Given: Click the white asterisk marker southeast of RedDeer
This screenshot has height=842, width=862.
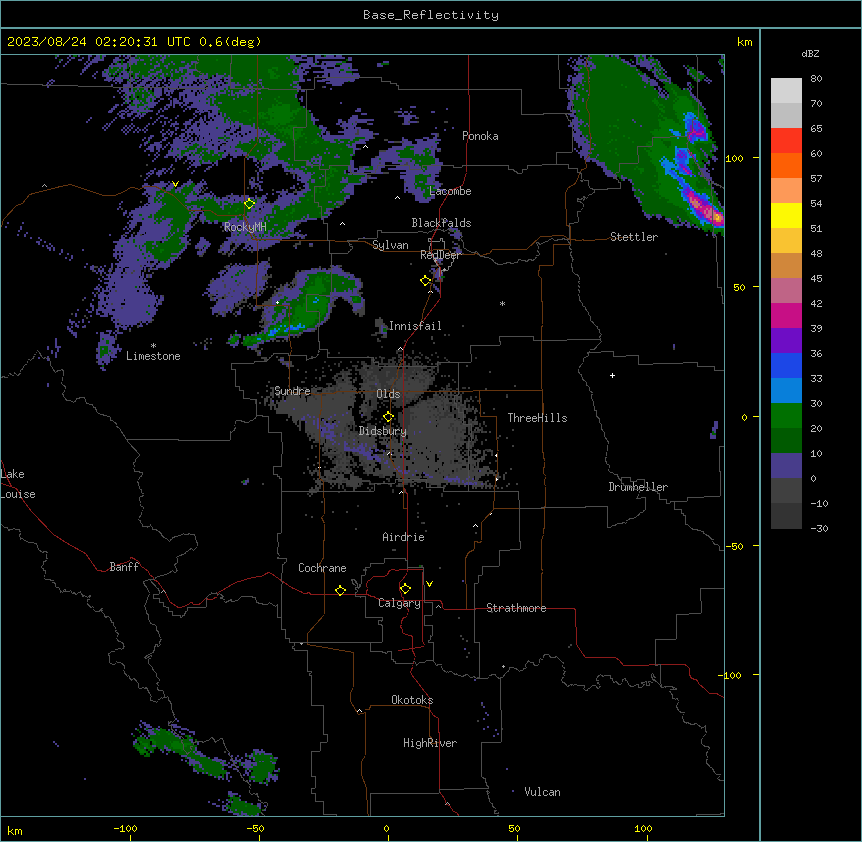Looking at the screenshot, I should (502, 303).
